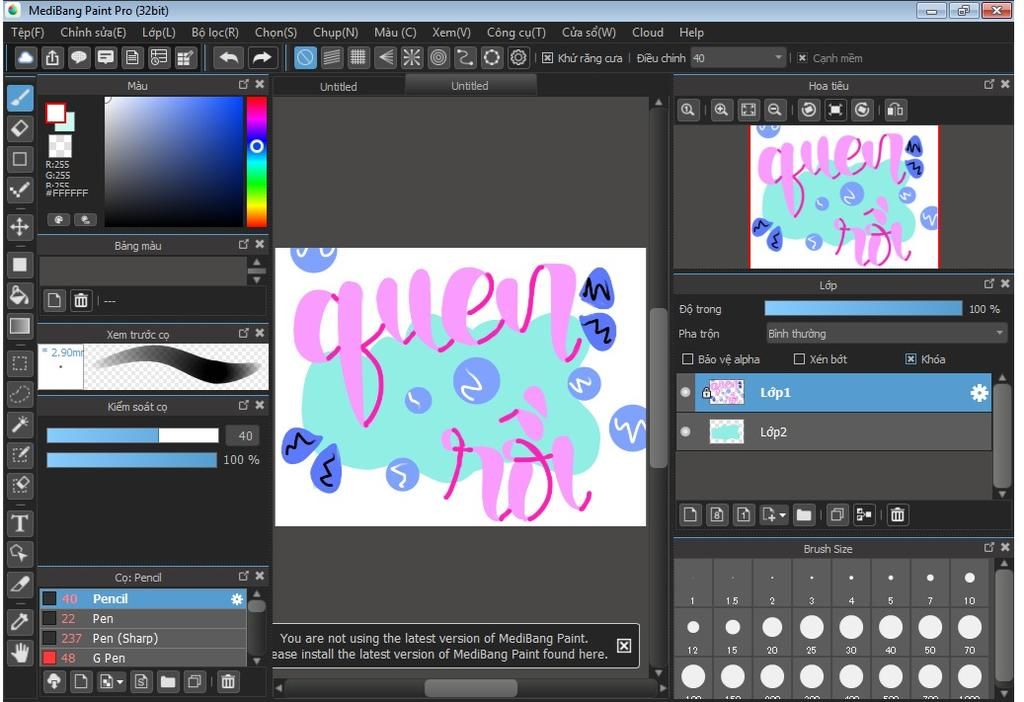Enable the Parallel snap guide

pos(332,58)
